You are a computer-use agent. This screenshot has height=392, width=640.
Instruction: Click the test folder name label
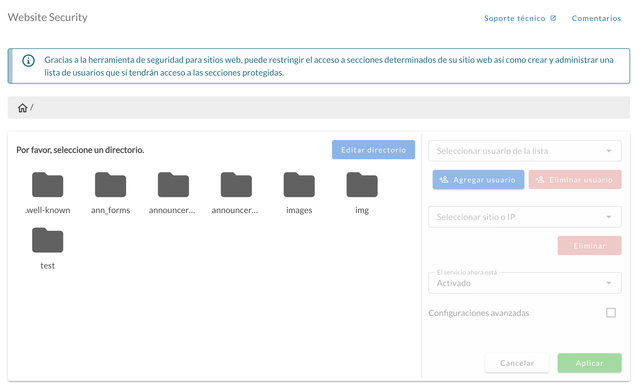[48, 266]
